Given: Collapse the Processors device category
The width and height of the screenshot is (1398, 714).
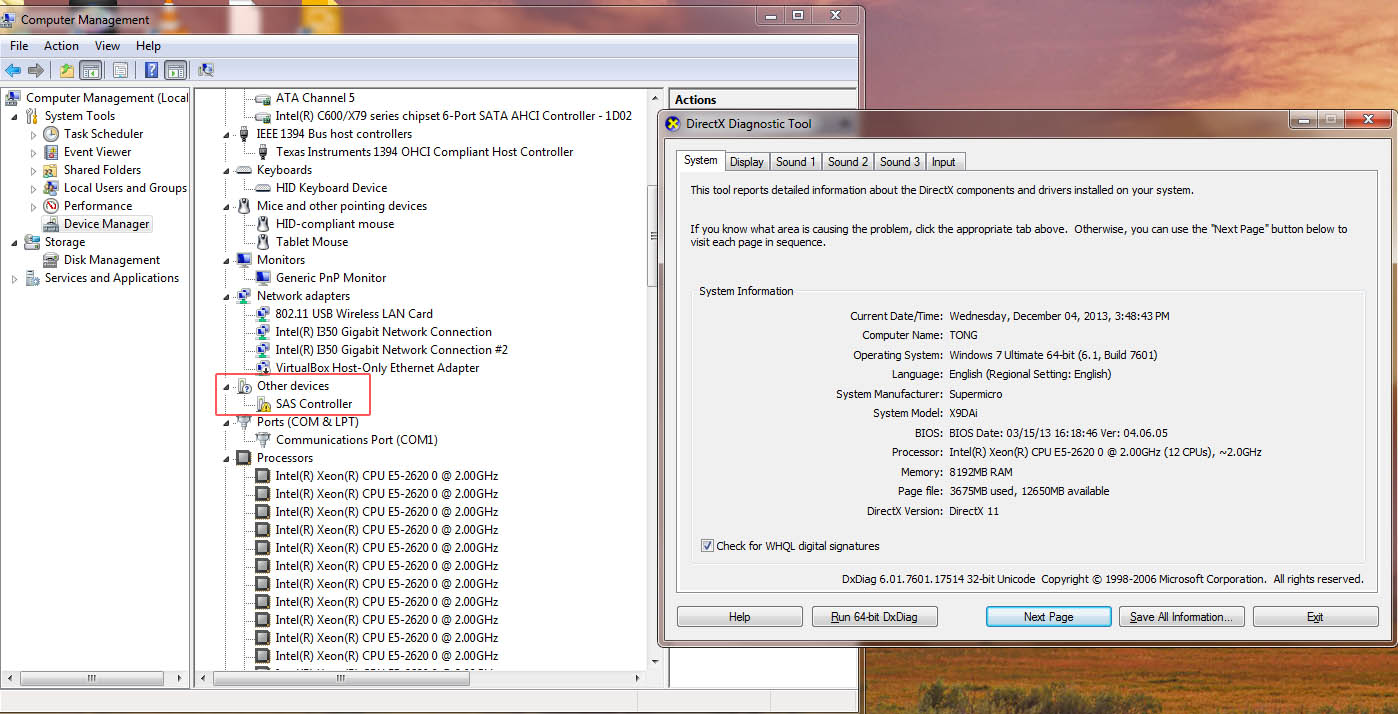Looking at the screenshot, I should tap(226, 458).
